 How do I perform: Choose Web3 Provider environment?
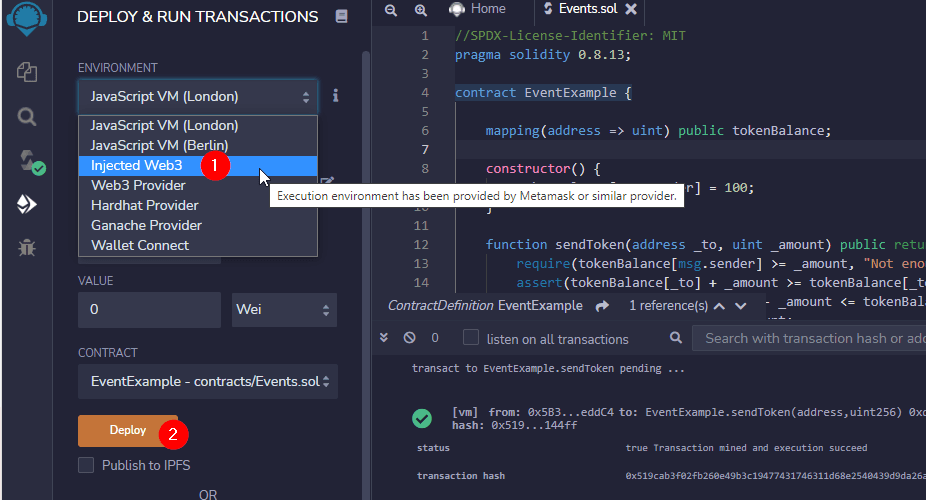point(198,185)
